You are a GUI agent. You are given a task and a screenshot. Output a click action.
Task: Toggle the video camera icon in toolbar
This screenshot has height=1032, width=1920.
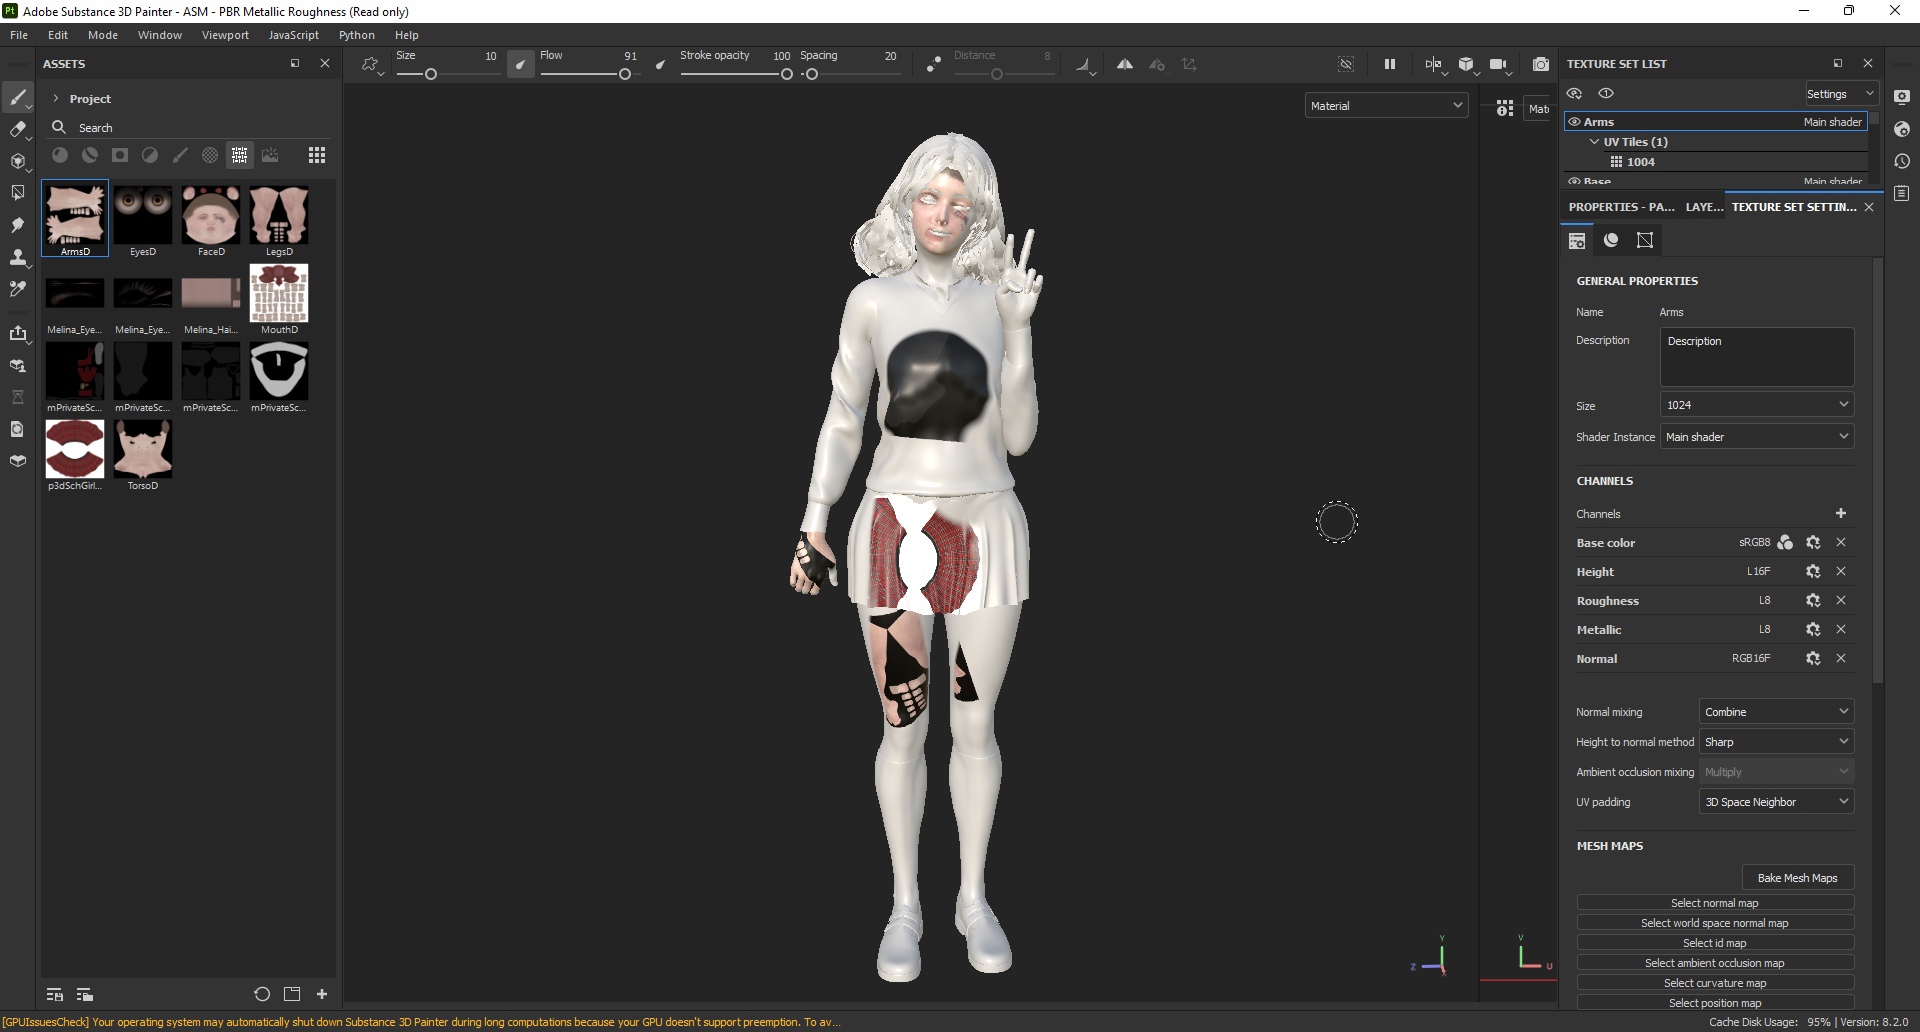(1498, 64)
